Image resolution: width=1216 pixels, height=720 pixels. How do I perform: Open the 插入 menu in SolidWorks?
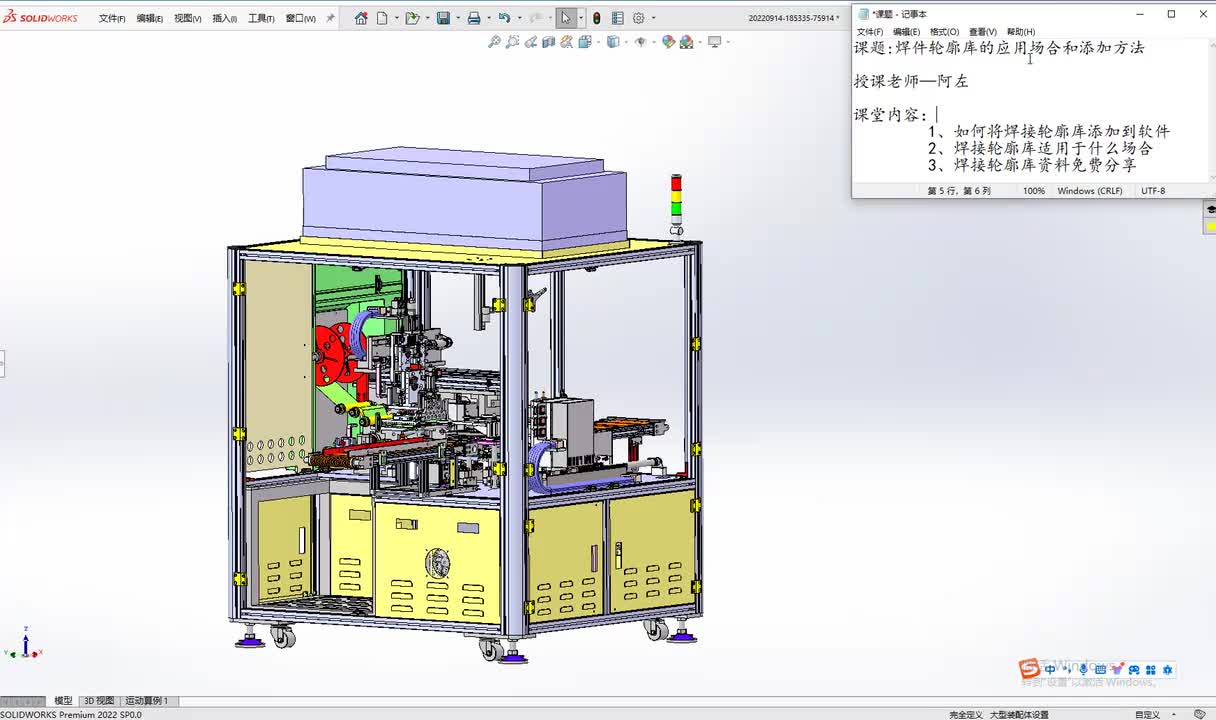point(224,18)
